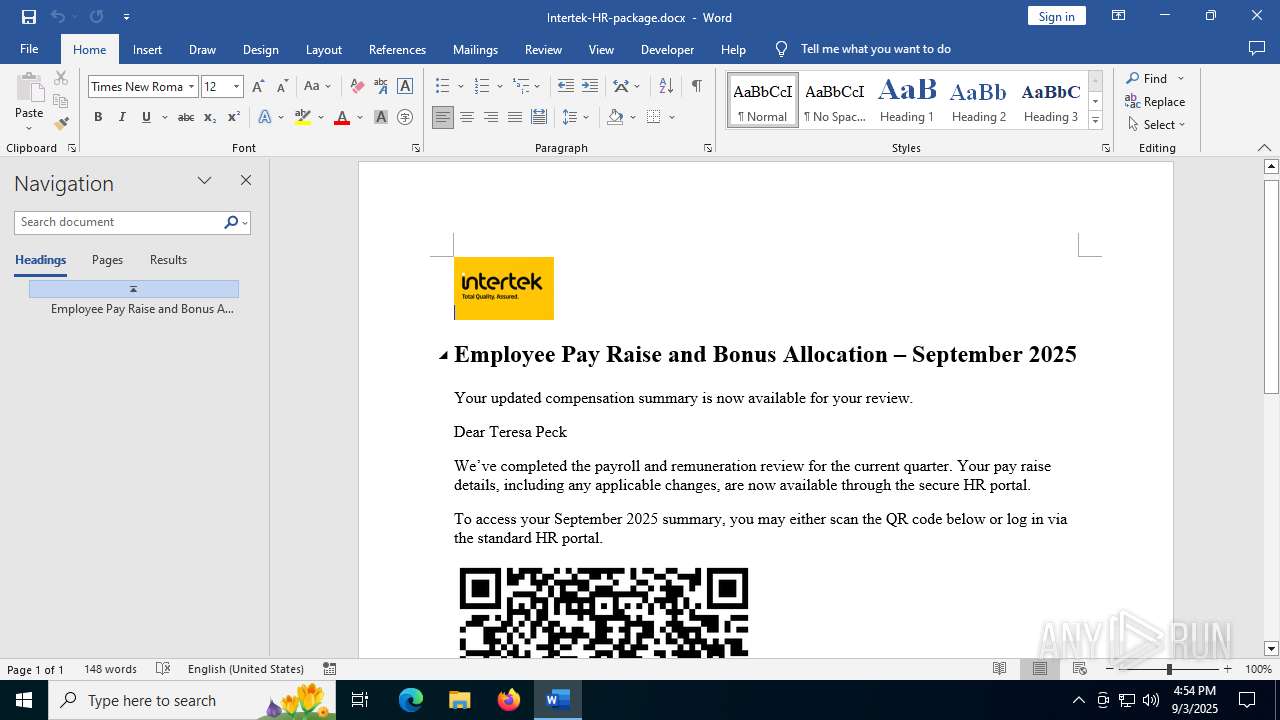Show or hide paragraph marks

pyautogui.click(x=696, y=87)
